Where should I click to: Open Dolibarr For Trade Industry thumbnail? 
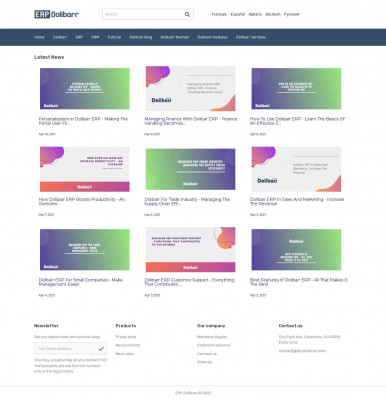point(190,169)
